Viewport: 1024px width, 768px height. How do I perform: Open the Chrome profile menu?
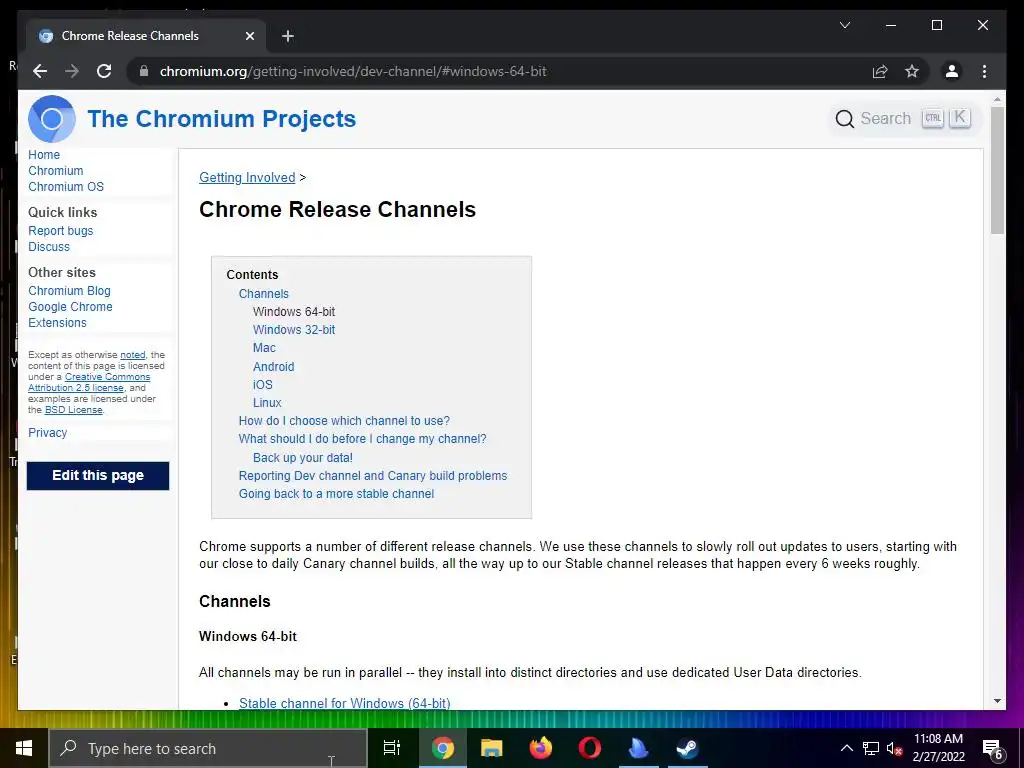click(952, 71)
